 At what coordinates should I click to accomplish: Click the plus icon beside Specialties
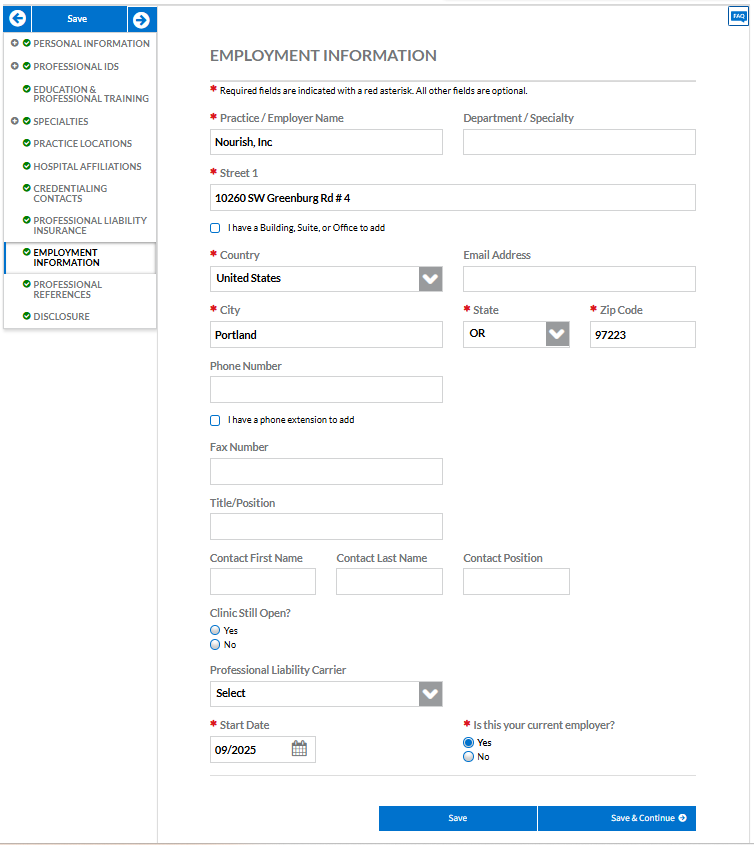click(14, 122)
